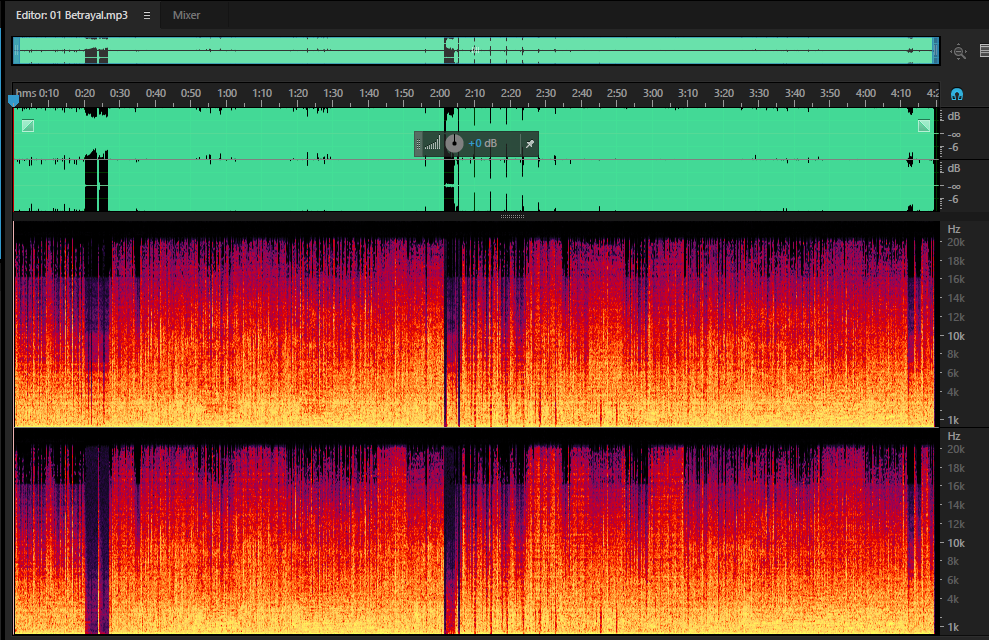Click the 3:30 mark on the time ruler
This screenshot has height=640, width=989.
(759, 93)
